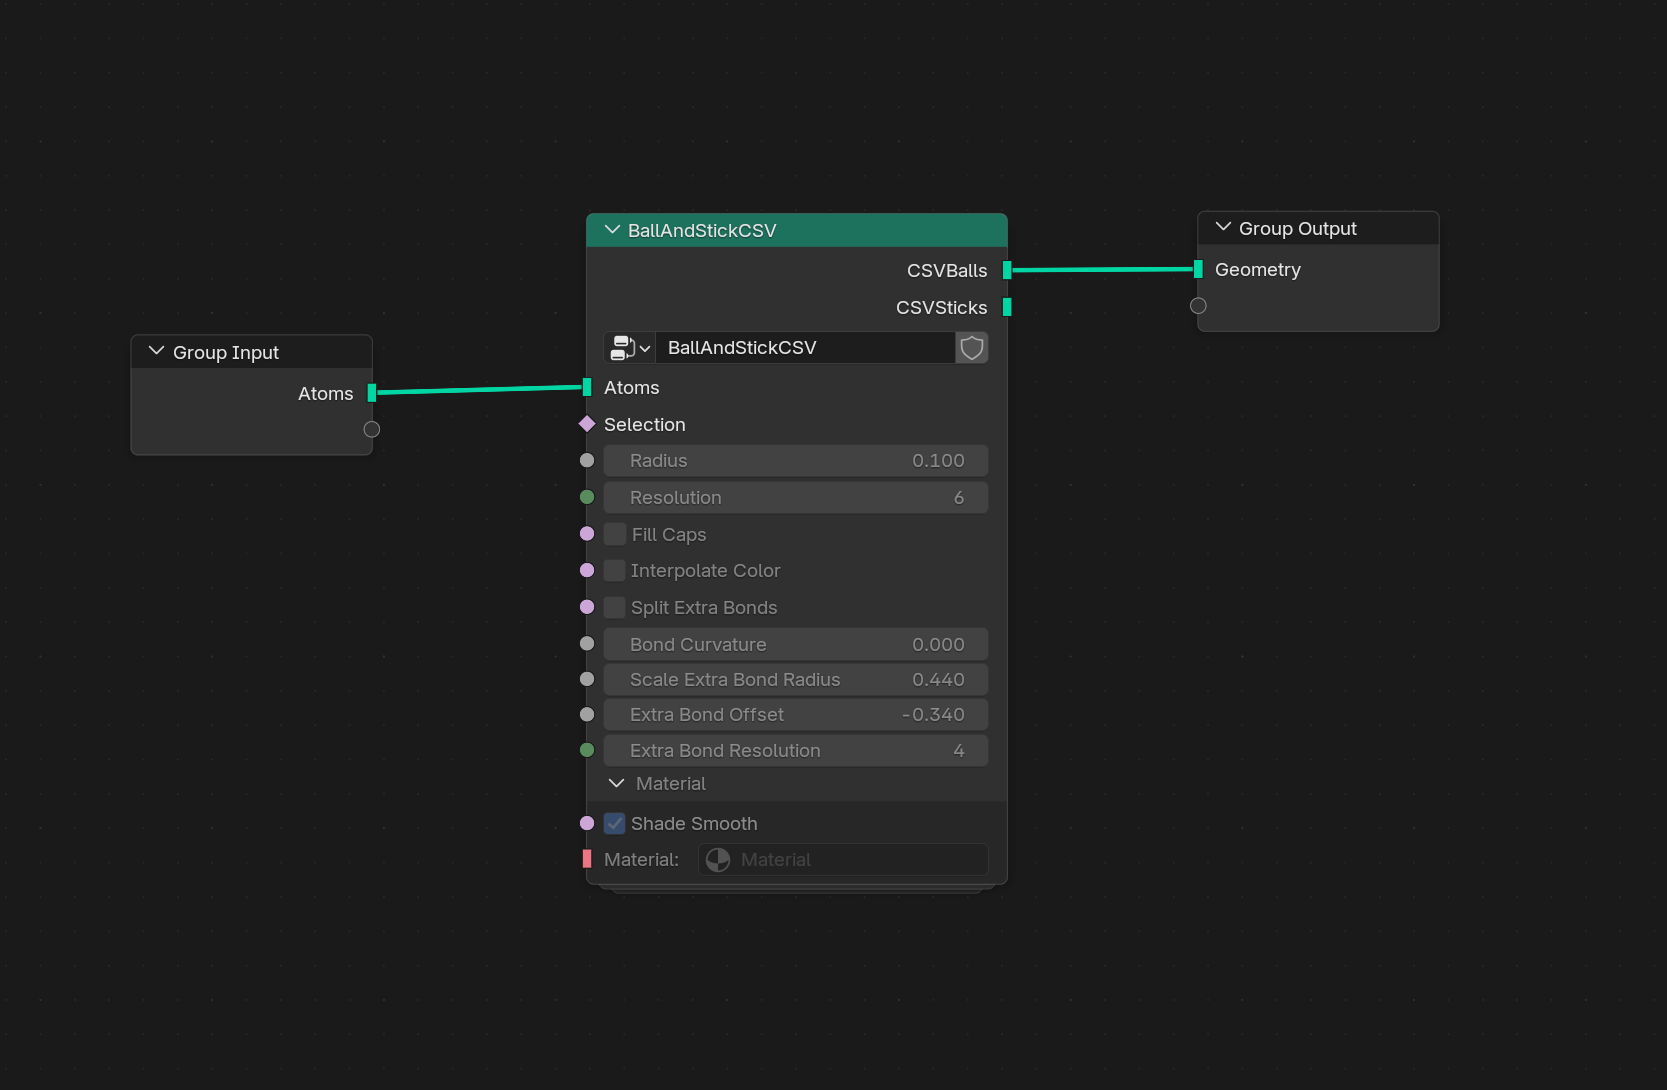Viewport: 1667px width, 1090px height.
Task: Enable the Split Extra Bonds checkbox
Action: click(x=615, y=607)
